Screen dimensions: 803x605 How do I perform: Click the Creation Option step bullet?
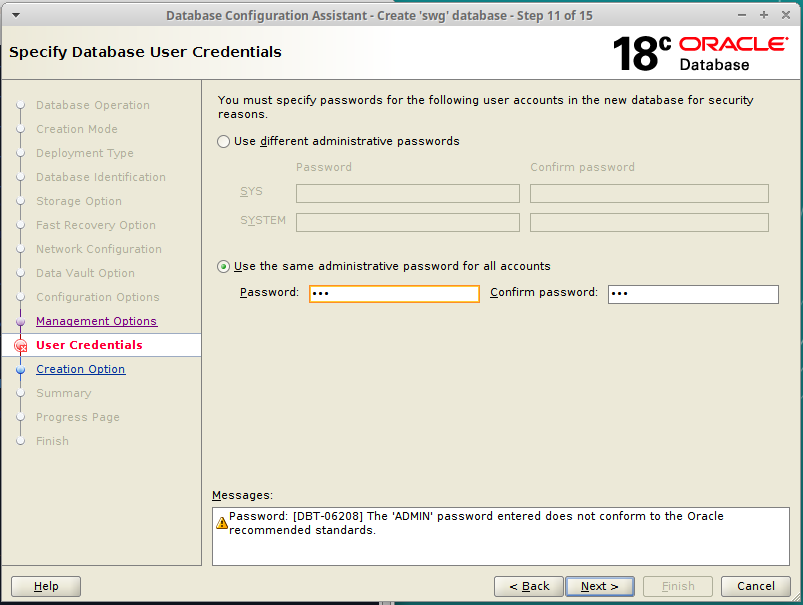[x=20, y=370]
